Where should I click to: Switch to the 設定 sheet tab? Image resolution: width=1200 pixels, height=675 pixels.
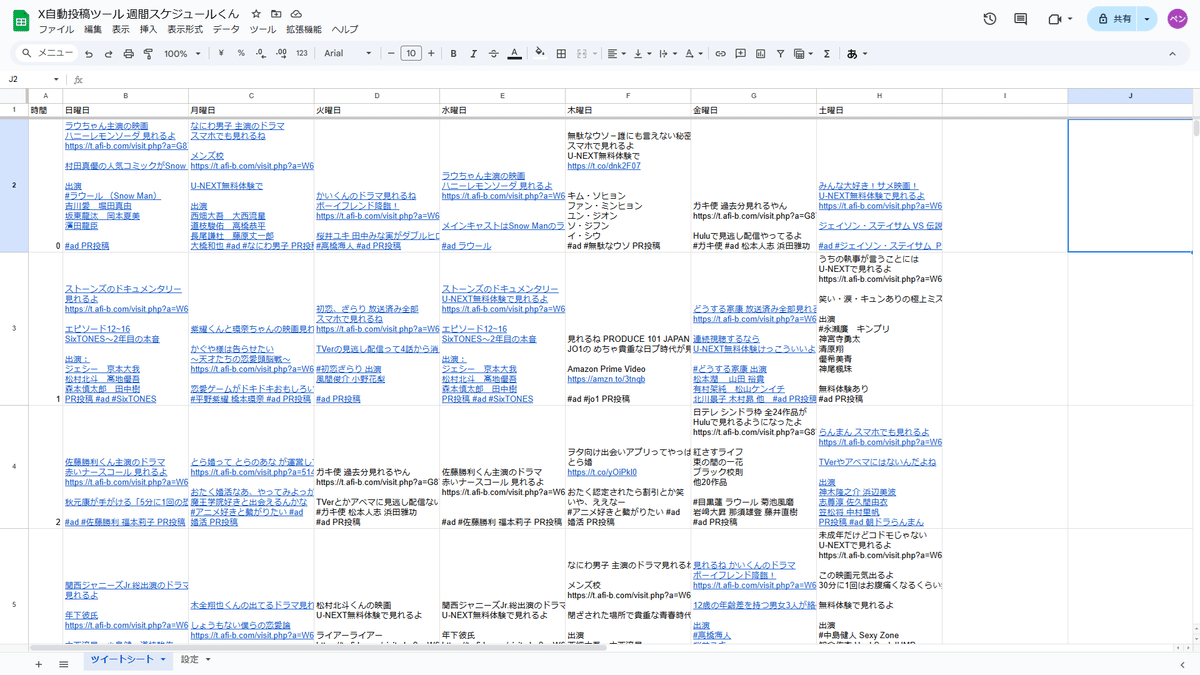(x=189, y=660)
